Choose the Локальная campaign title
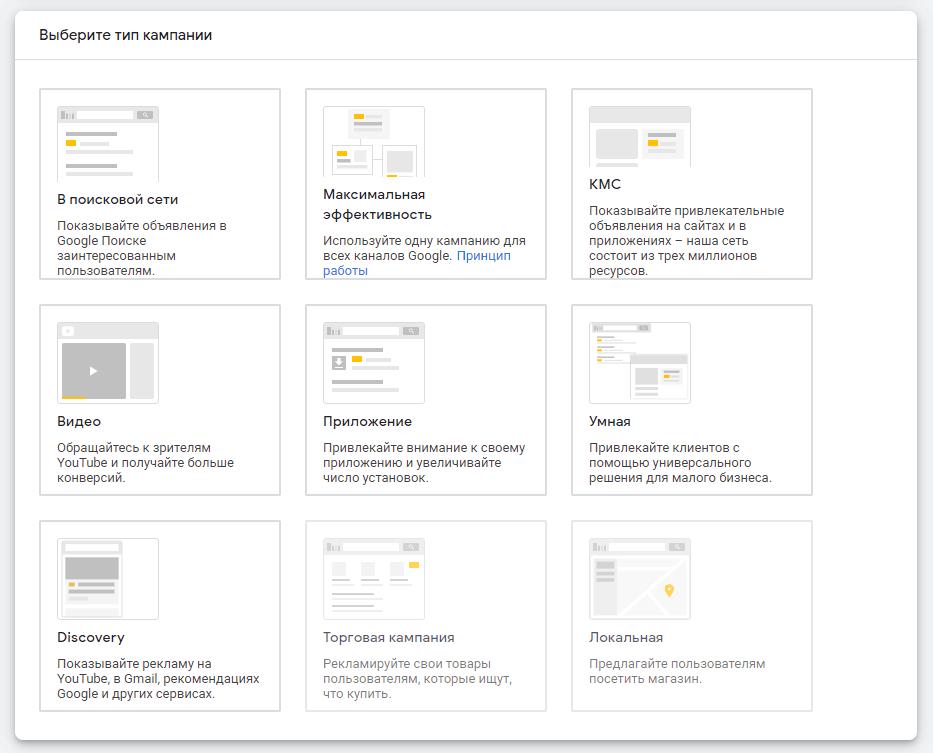The width and height of the screenshot is (933, 753). pos(626,637)
